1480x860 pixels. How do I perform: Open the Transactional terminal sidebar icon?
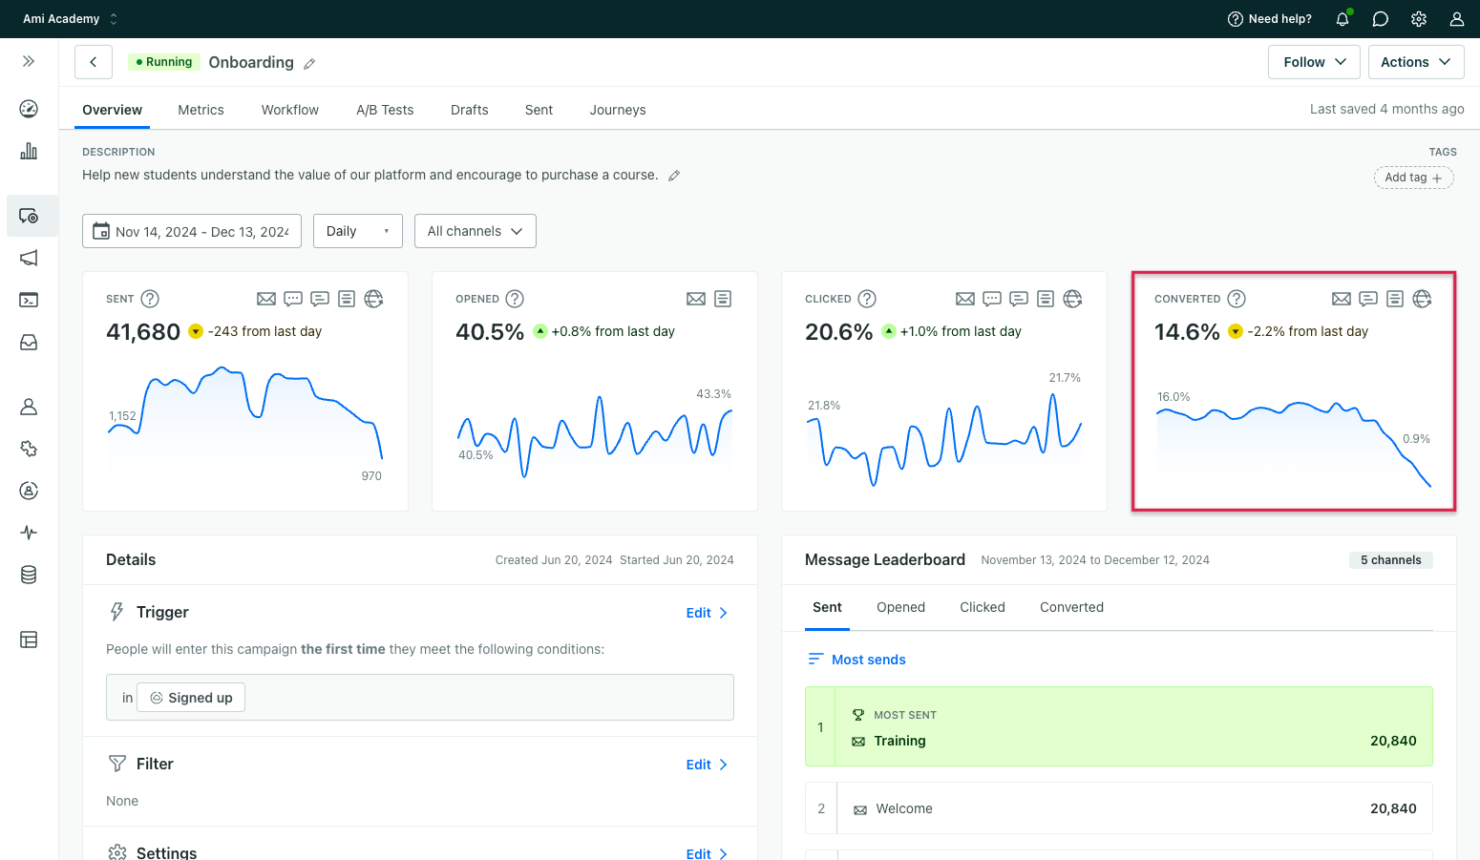coord(29,300)
